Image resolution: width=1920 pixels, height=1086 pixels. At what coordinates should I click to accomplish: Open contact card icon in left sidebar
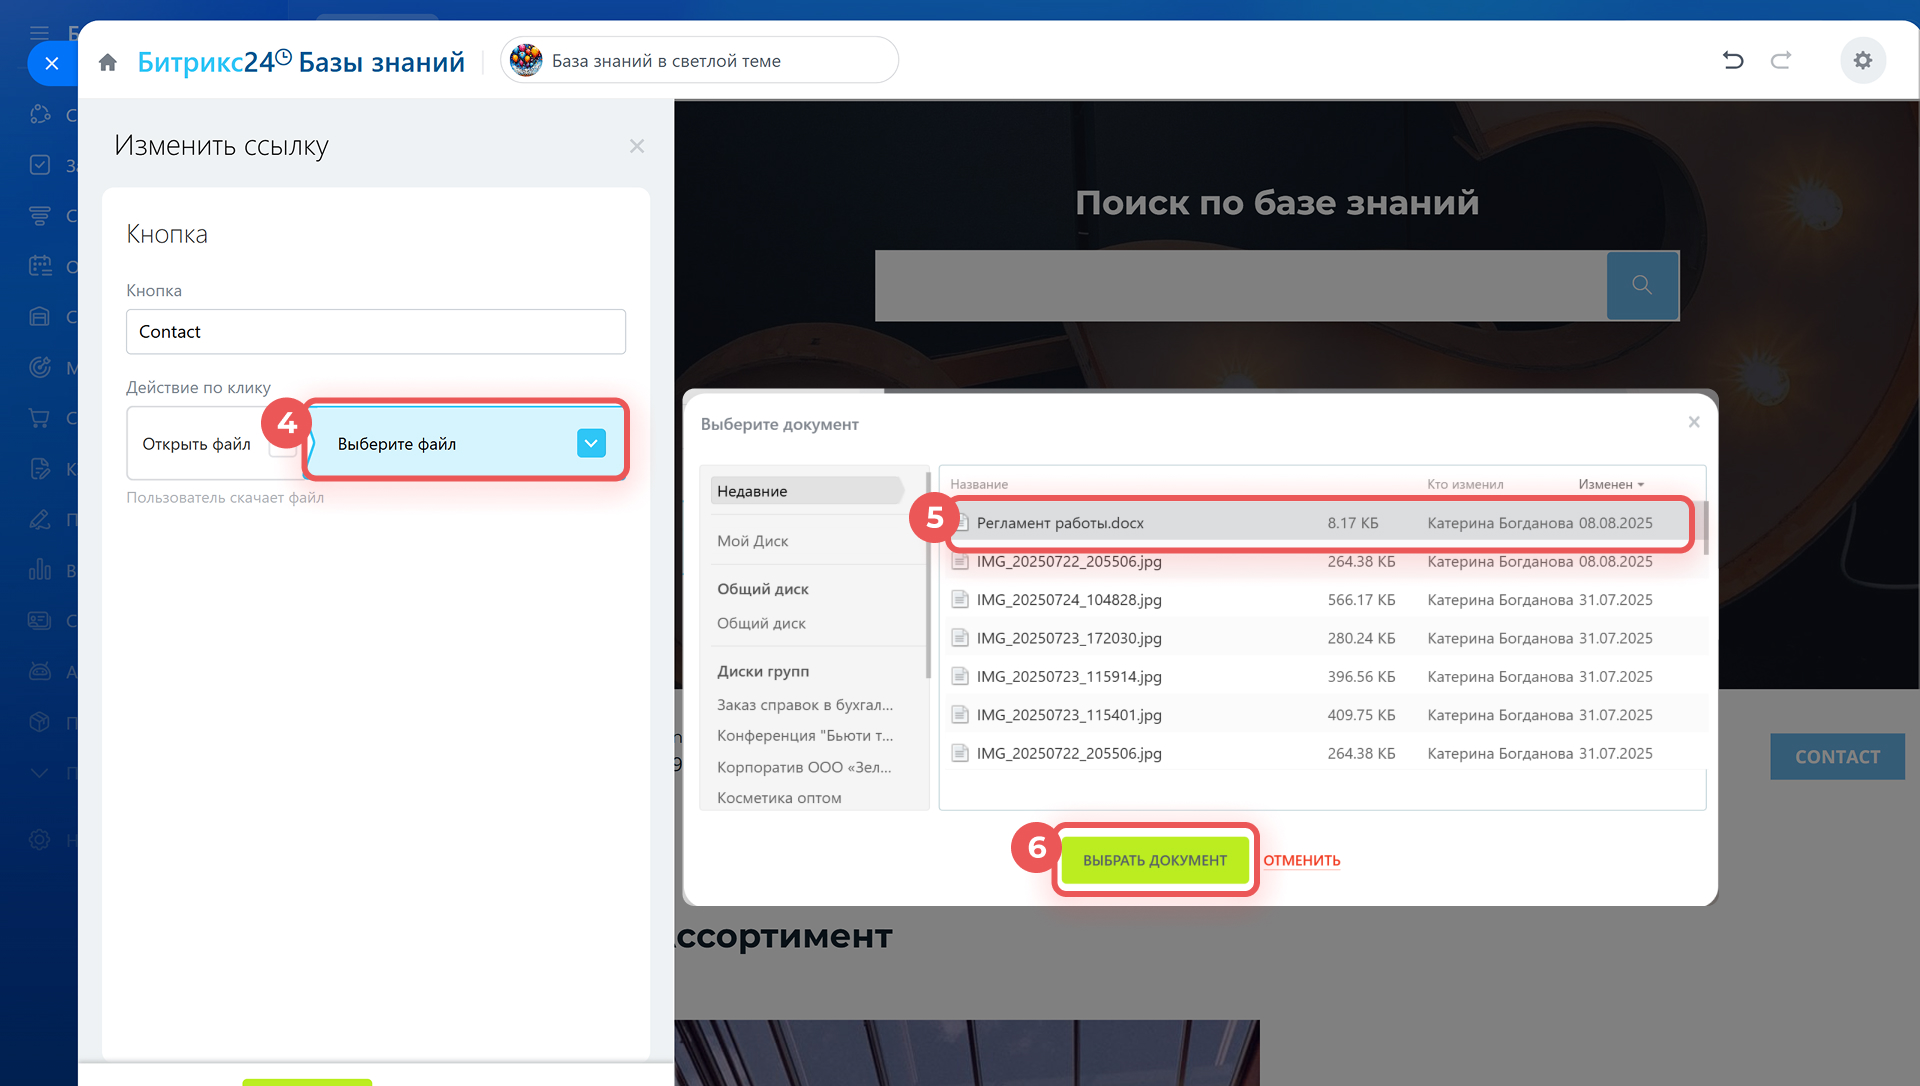(39, 620)
